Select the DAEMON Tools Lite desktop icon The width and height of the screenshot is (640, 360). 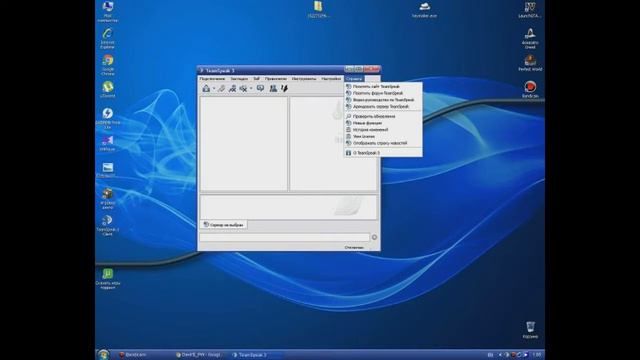tap(108, 118)
